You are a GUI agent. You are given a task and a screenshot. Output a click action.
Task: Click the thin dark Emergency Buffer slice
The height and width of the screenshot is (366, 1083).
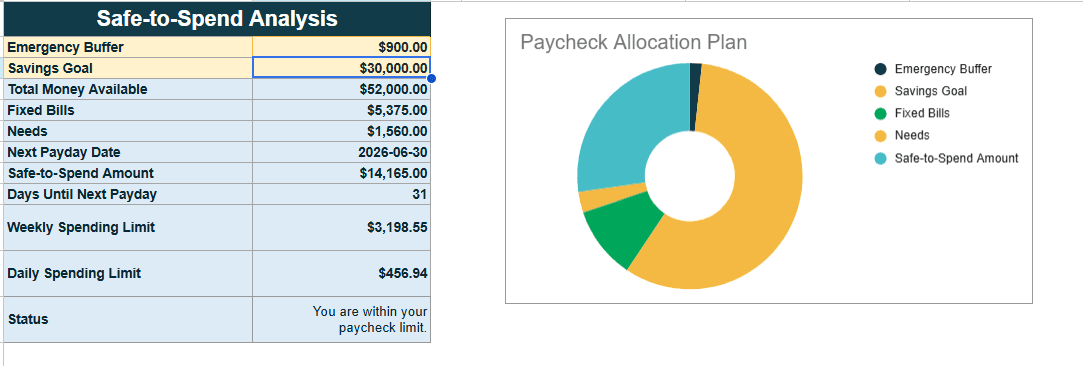point(696,97)
